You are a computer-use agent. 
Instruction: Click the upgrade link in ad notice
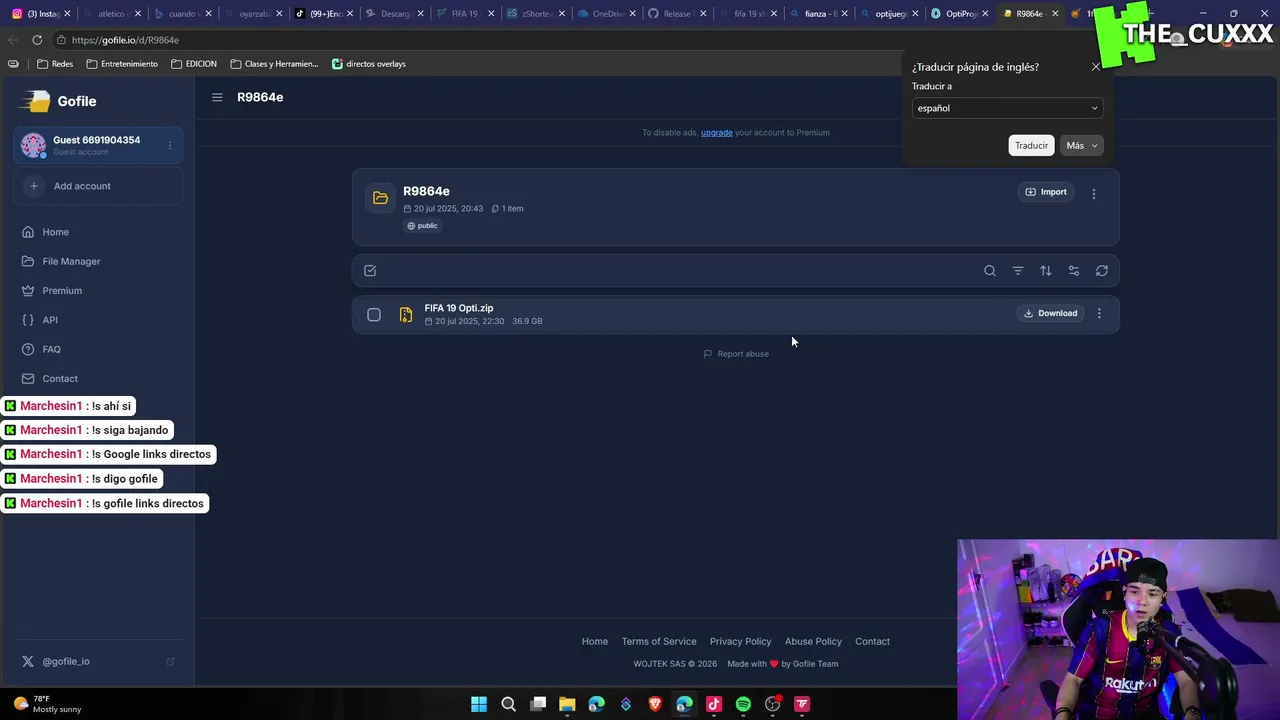[717, 132]
